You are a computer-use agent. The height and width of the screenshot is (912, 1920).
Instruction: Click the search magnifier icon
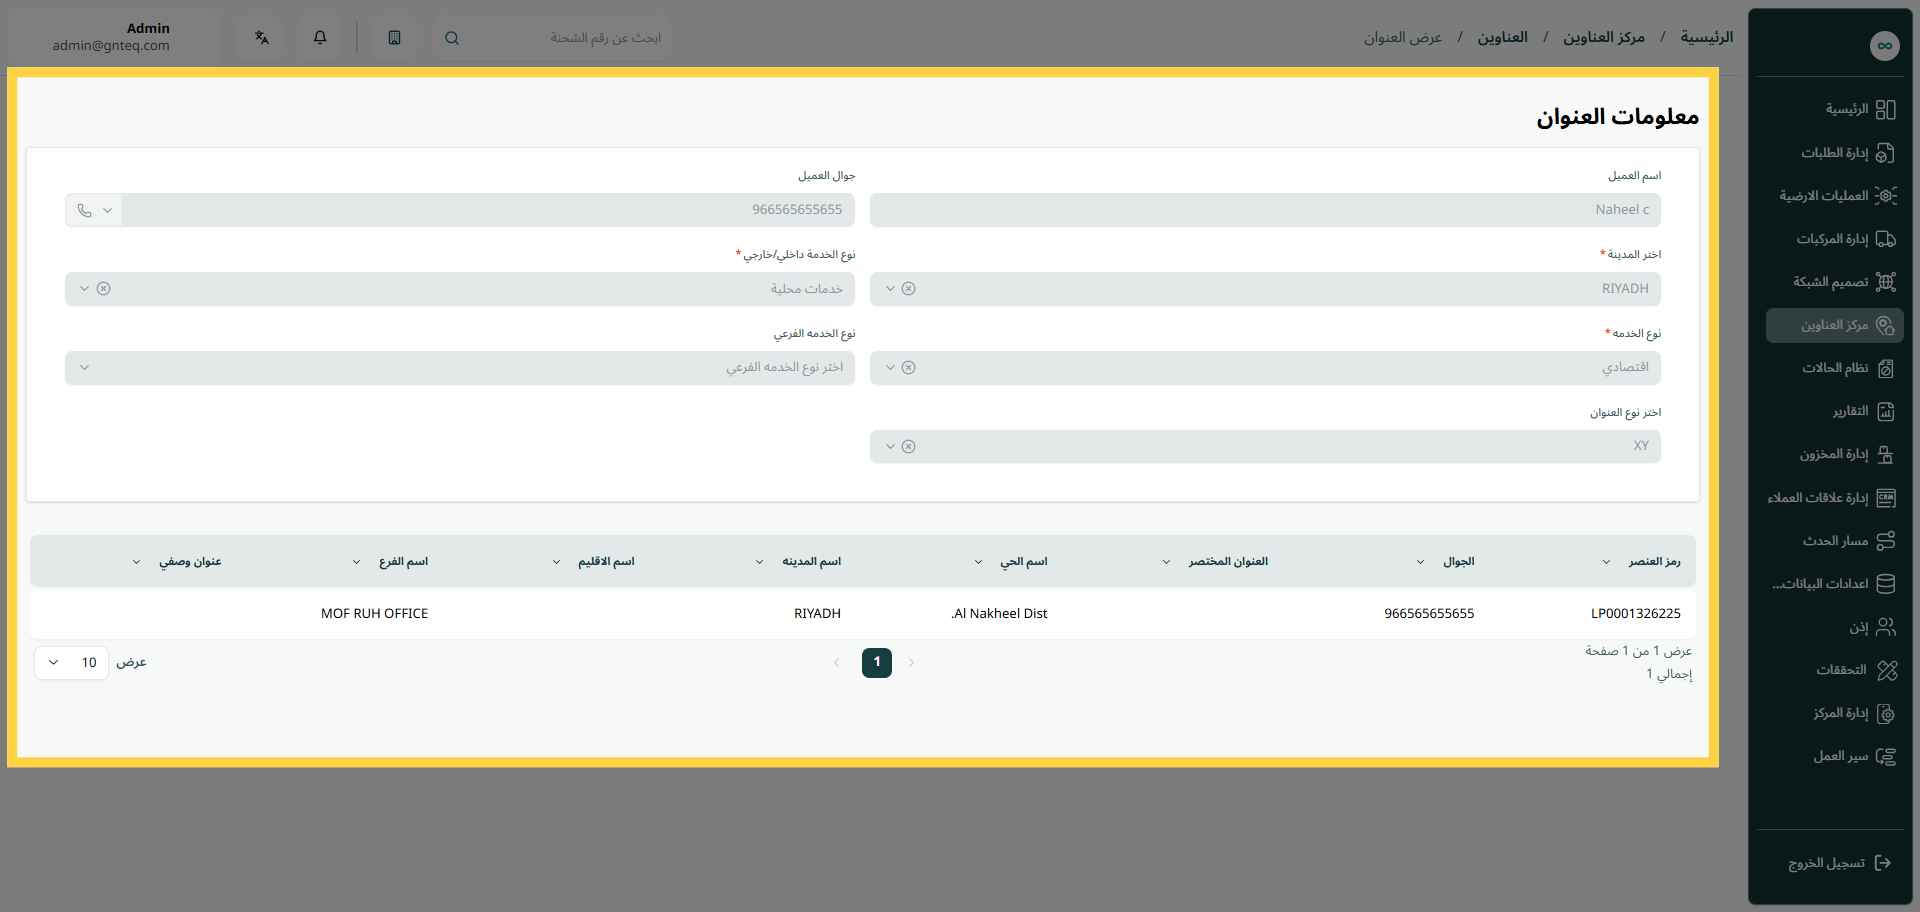click(452, 38)
